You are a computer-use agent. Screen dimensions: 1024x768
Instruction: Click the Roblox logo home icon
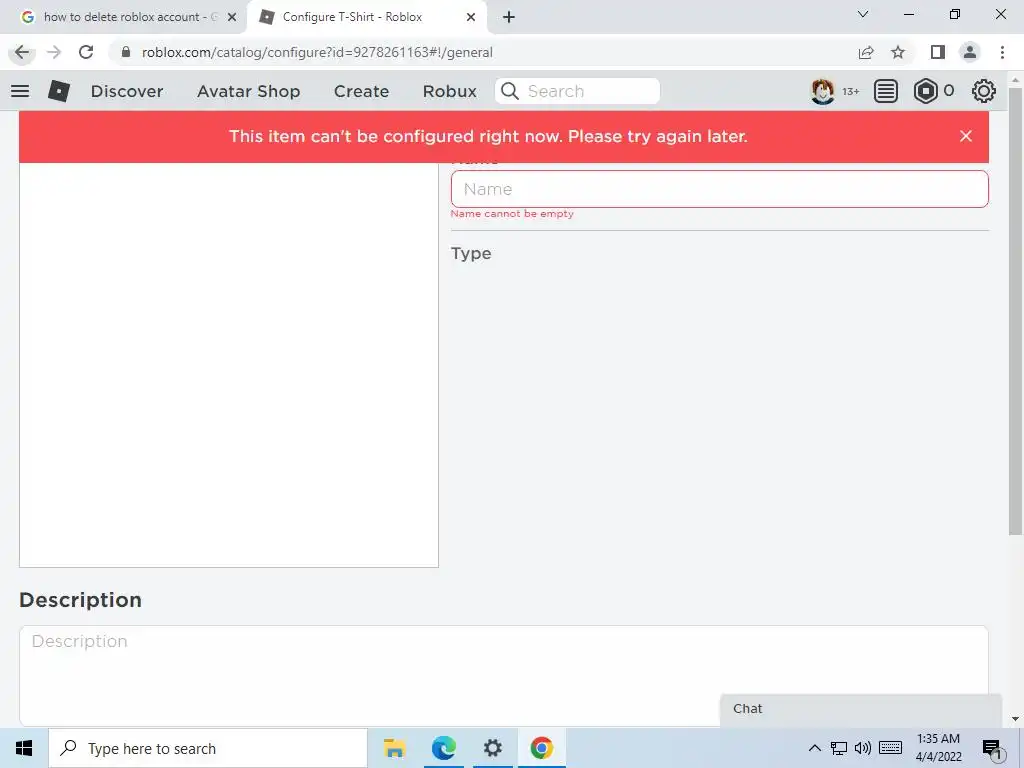[x=59, y=91]
